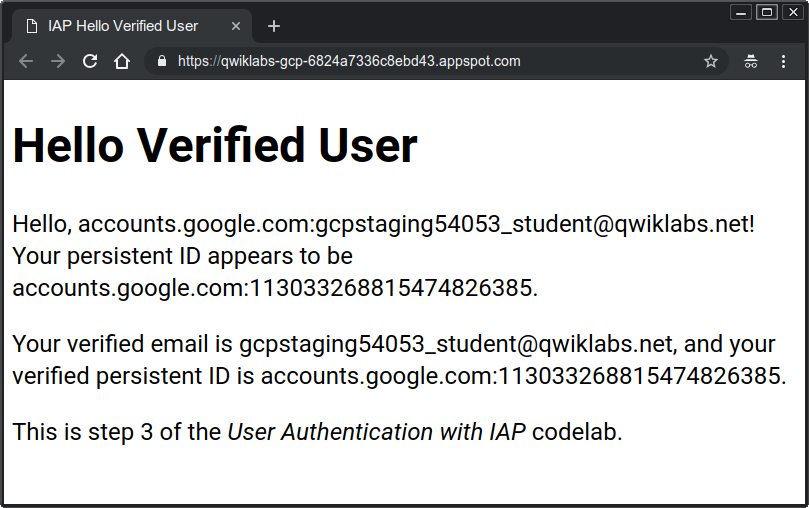Go to the browser home page

tap(122, 61)
